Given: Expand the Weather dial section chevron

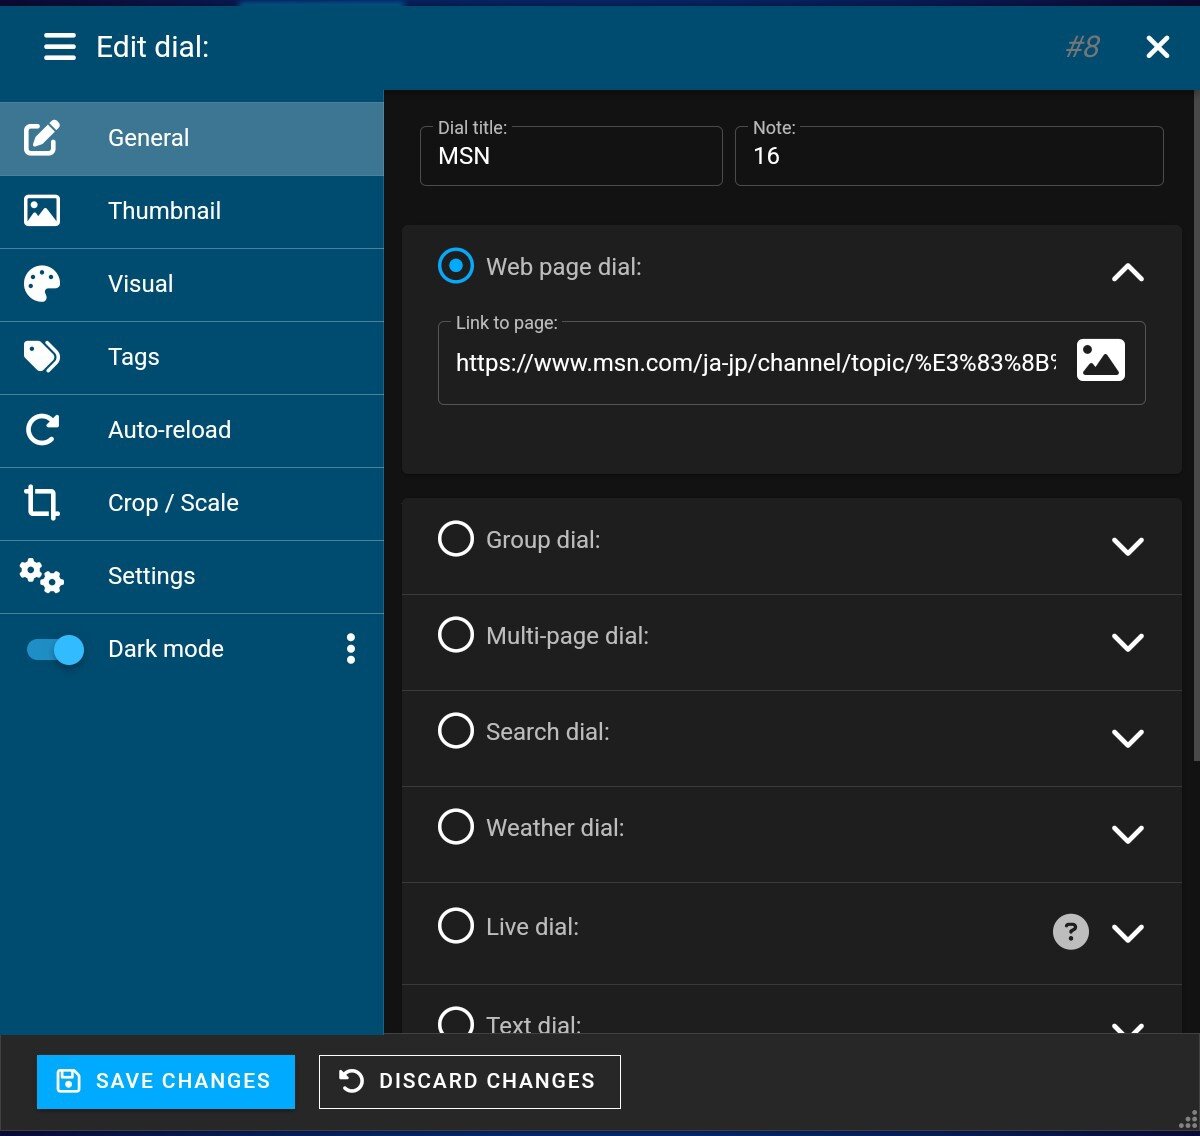Looking at the screenshot, I should point(1127,834).
